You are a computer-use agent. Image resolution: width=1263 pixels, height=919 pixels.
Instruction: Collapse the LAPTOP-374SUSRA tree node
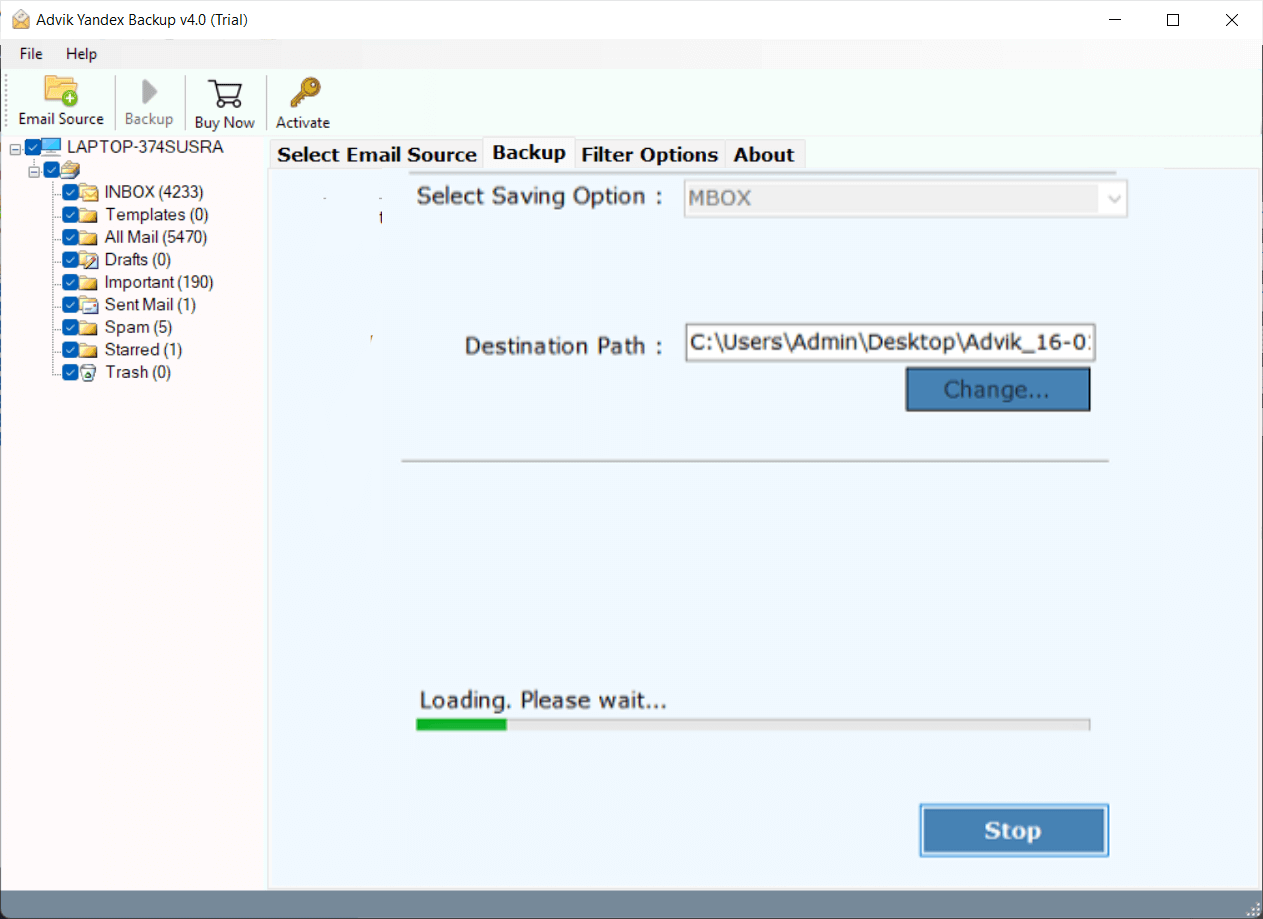tap(15, 148)
